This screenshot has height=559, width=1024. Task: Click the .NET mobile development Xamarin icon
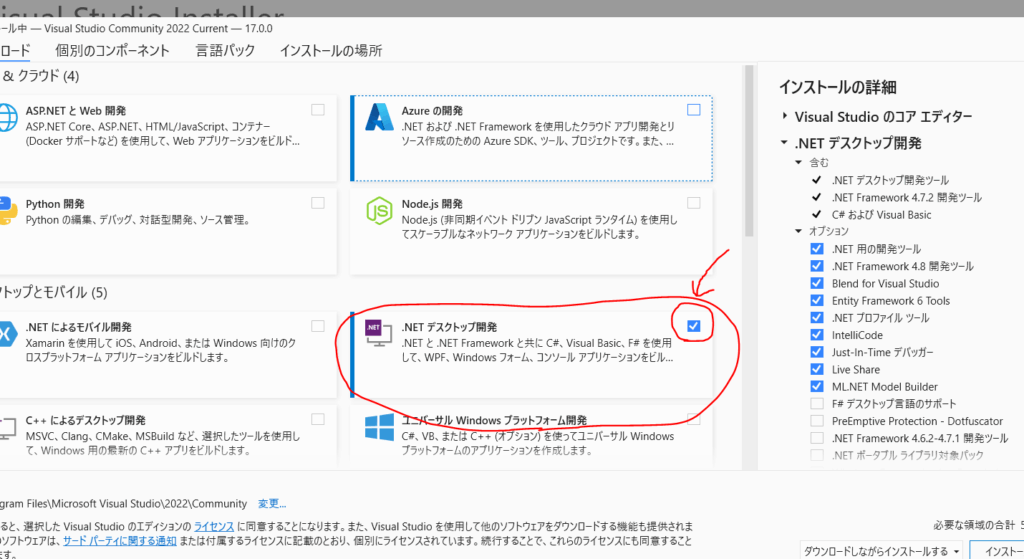point(8,335)
